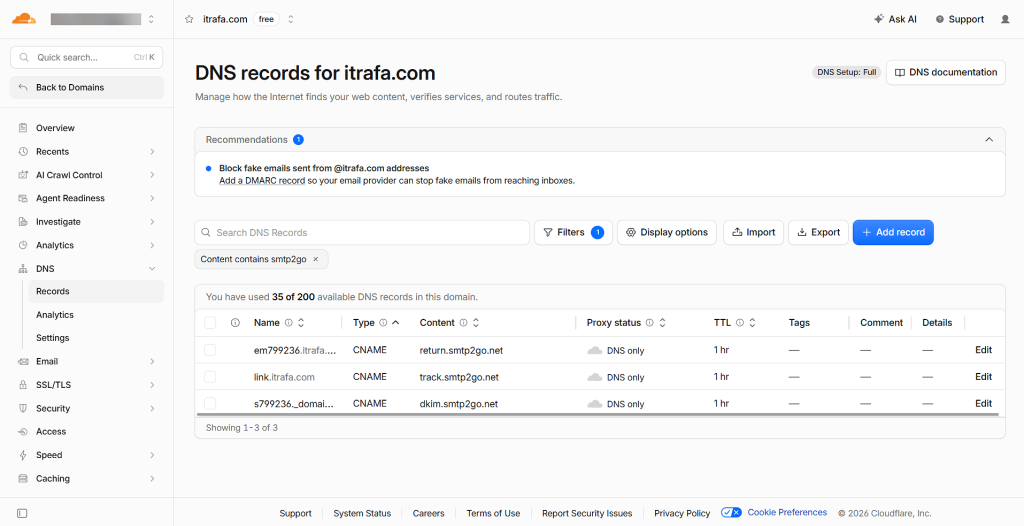This screenshot has width=1024, height=526.
Task: Open the user profile icon
Action: coord(1005,20)
